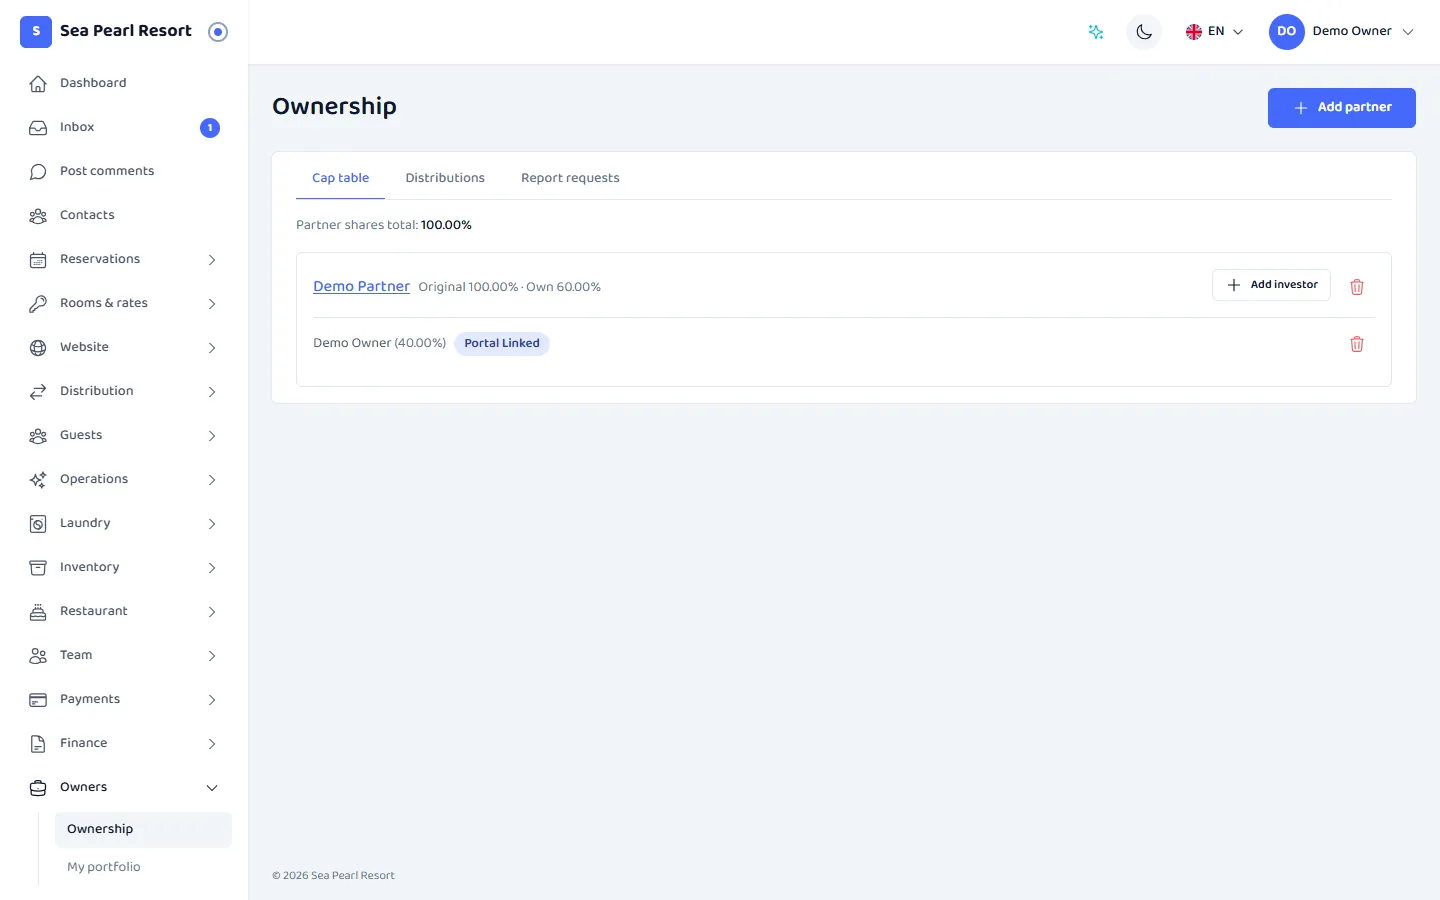1440x900 pixels.
Task: Delete the Demo Partner row with trash icon
Action: [1357, 287]
